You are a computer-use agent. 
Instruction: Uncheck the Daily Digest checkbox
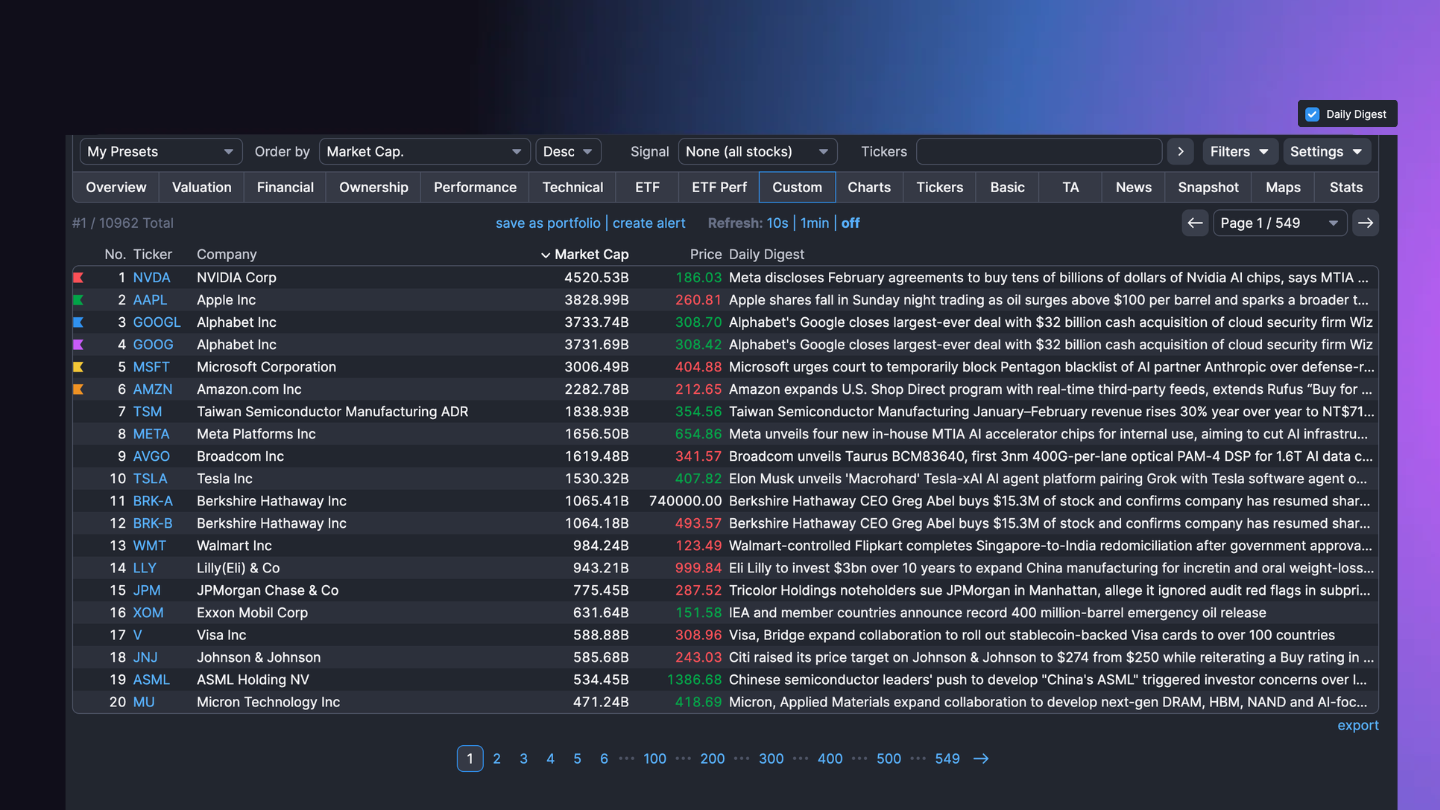point(1312,114)
